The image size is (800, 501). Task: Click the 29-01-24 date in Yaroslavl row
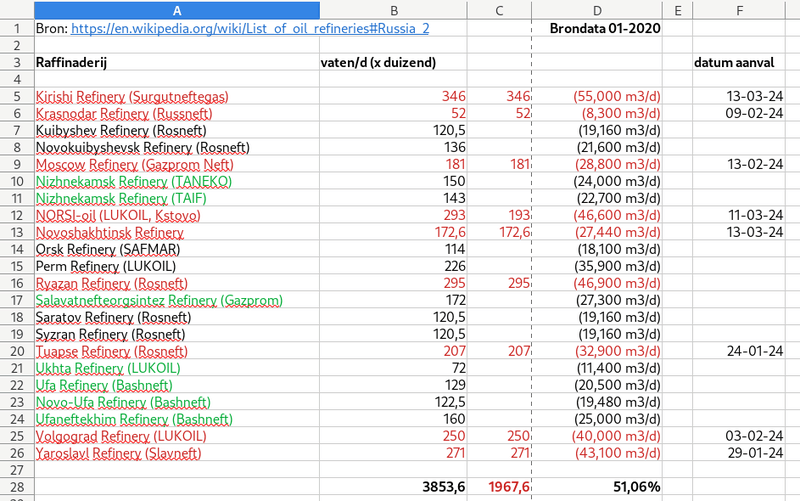739,453
